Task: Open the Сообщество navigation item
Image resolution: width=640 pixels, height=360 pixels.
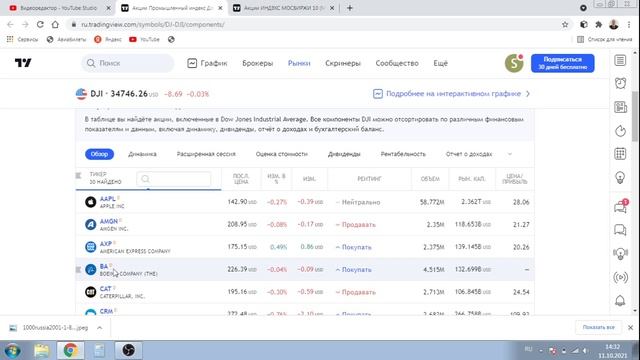Action: coord(397,63)
